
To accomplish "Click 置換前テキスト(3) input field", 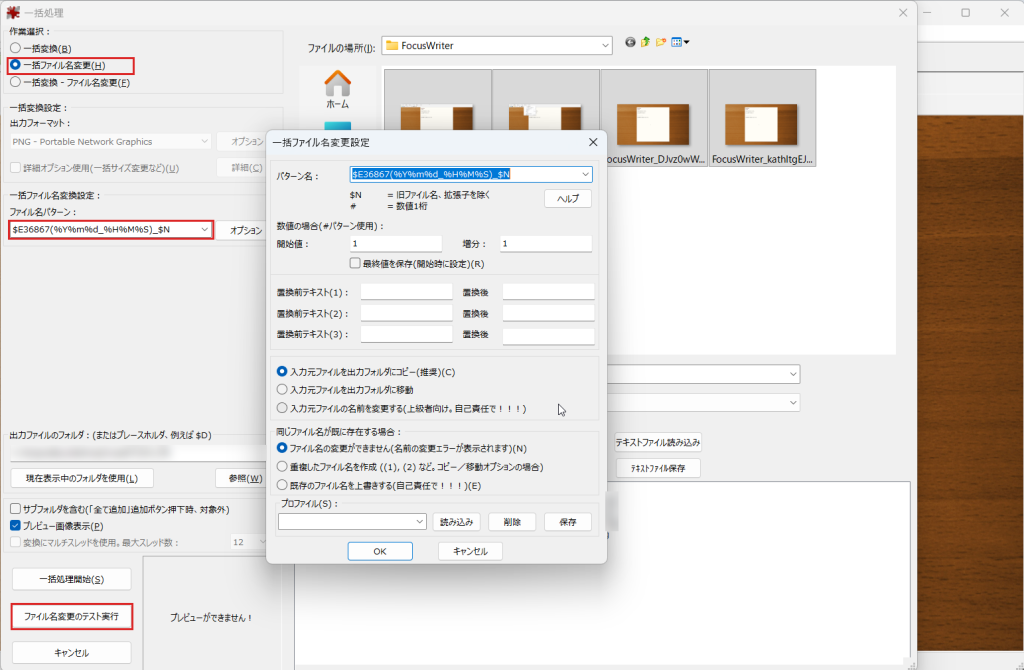I will pos(406,334).
